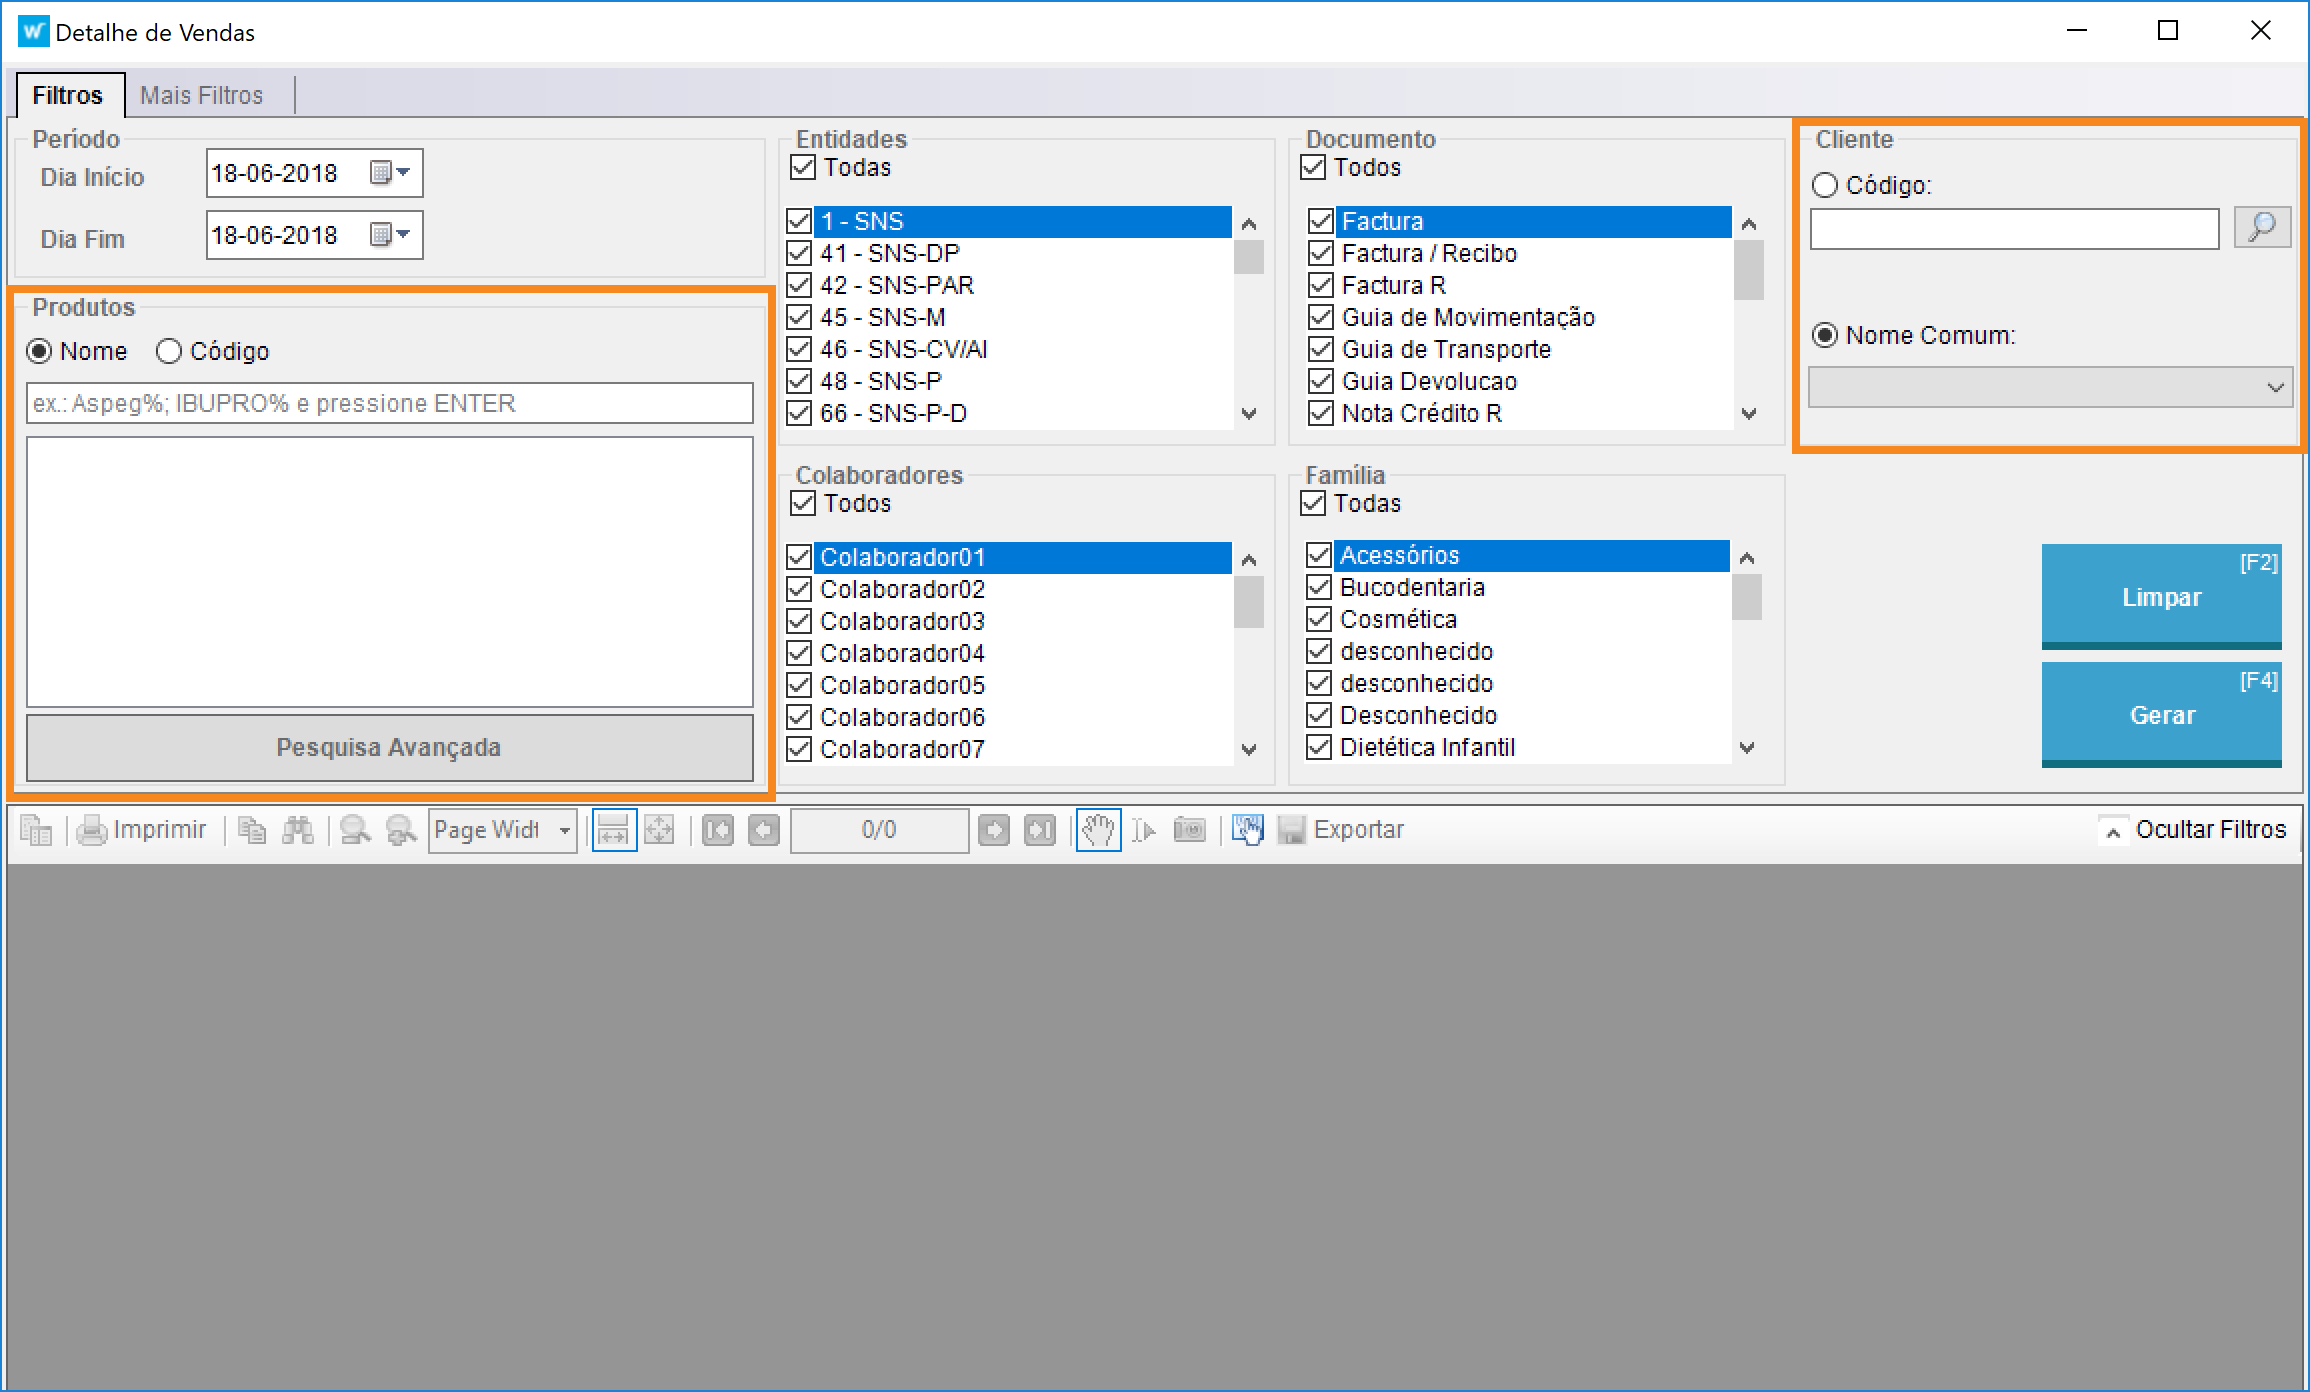Switch to the Mais Filtros tab

click(x=202, y=95)
